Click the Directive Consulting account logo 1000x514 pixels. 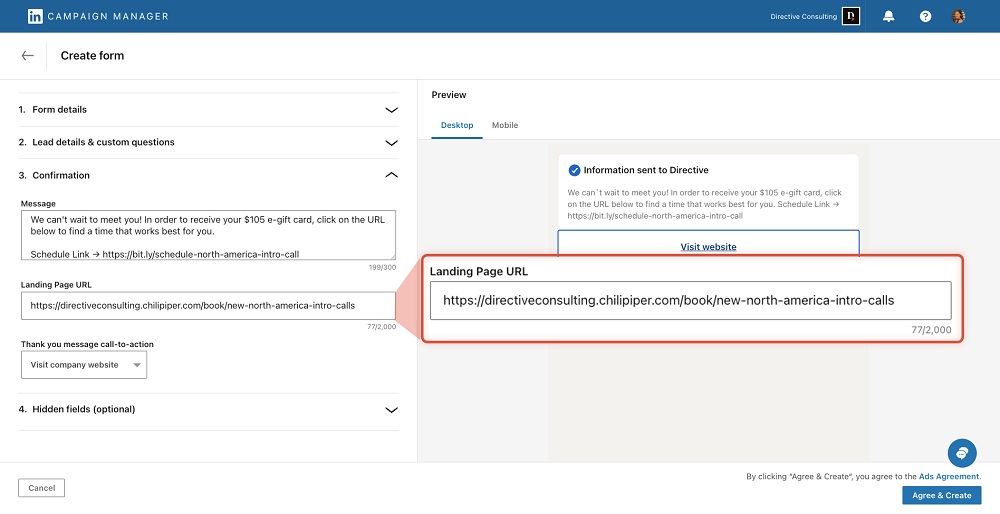(x=851, y=16)
